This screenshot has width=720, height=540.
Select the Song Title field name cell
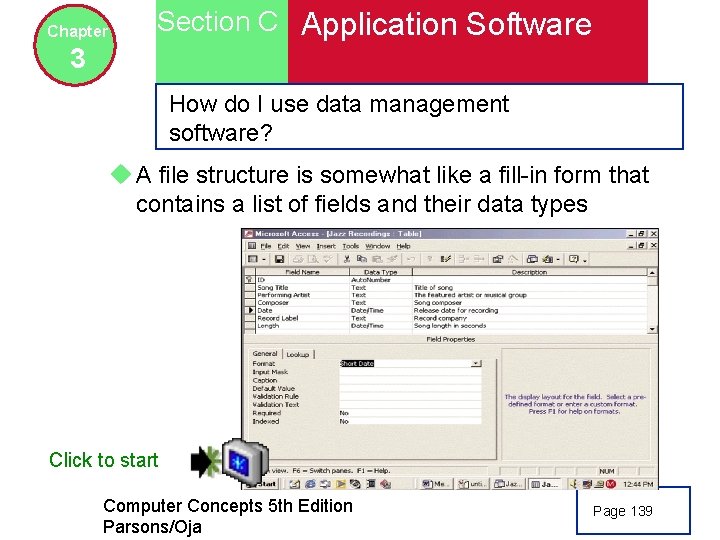(302, 287)
